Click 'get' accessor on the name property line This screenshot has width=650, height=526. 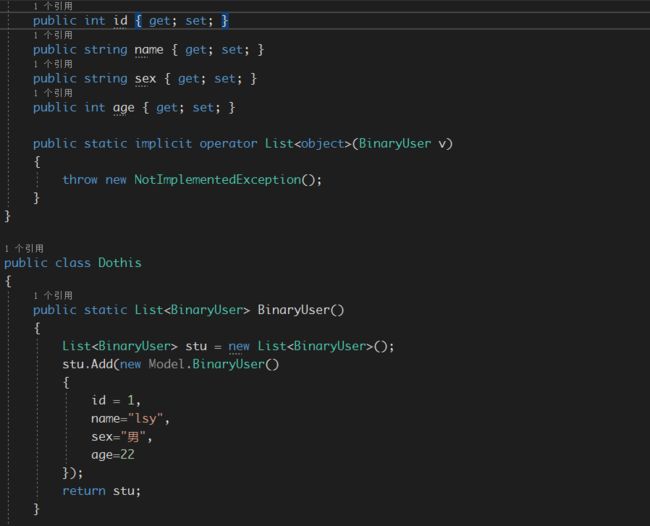(196, 50)
